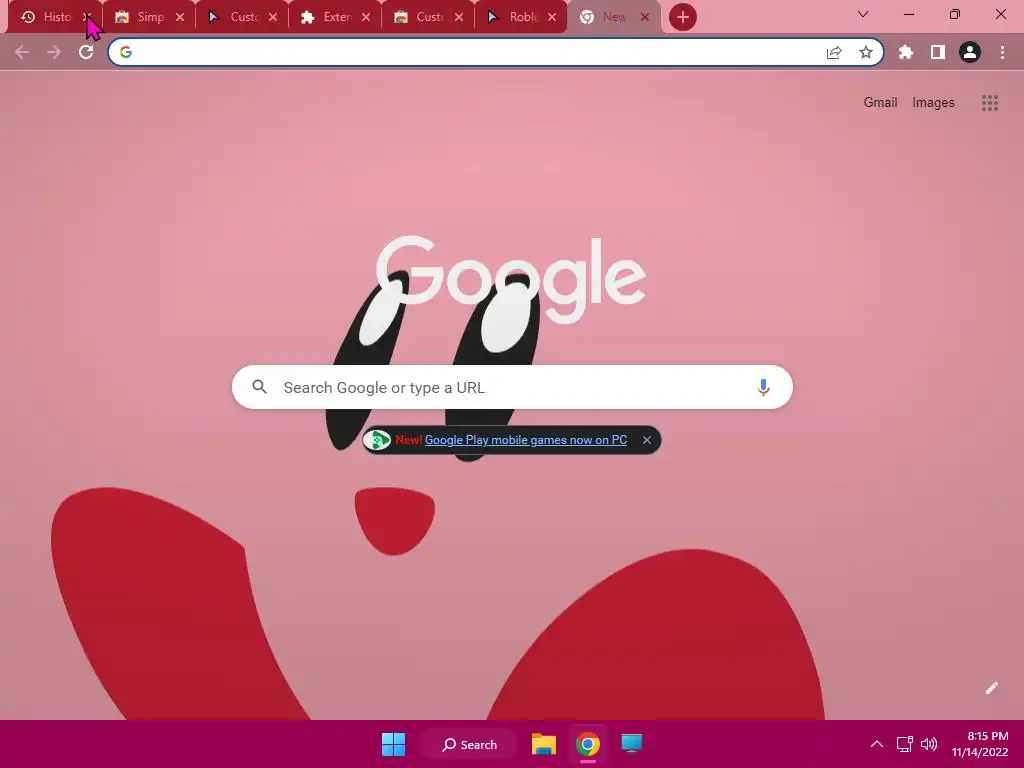Start voice search with microphone

[763, 387]
